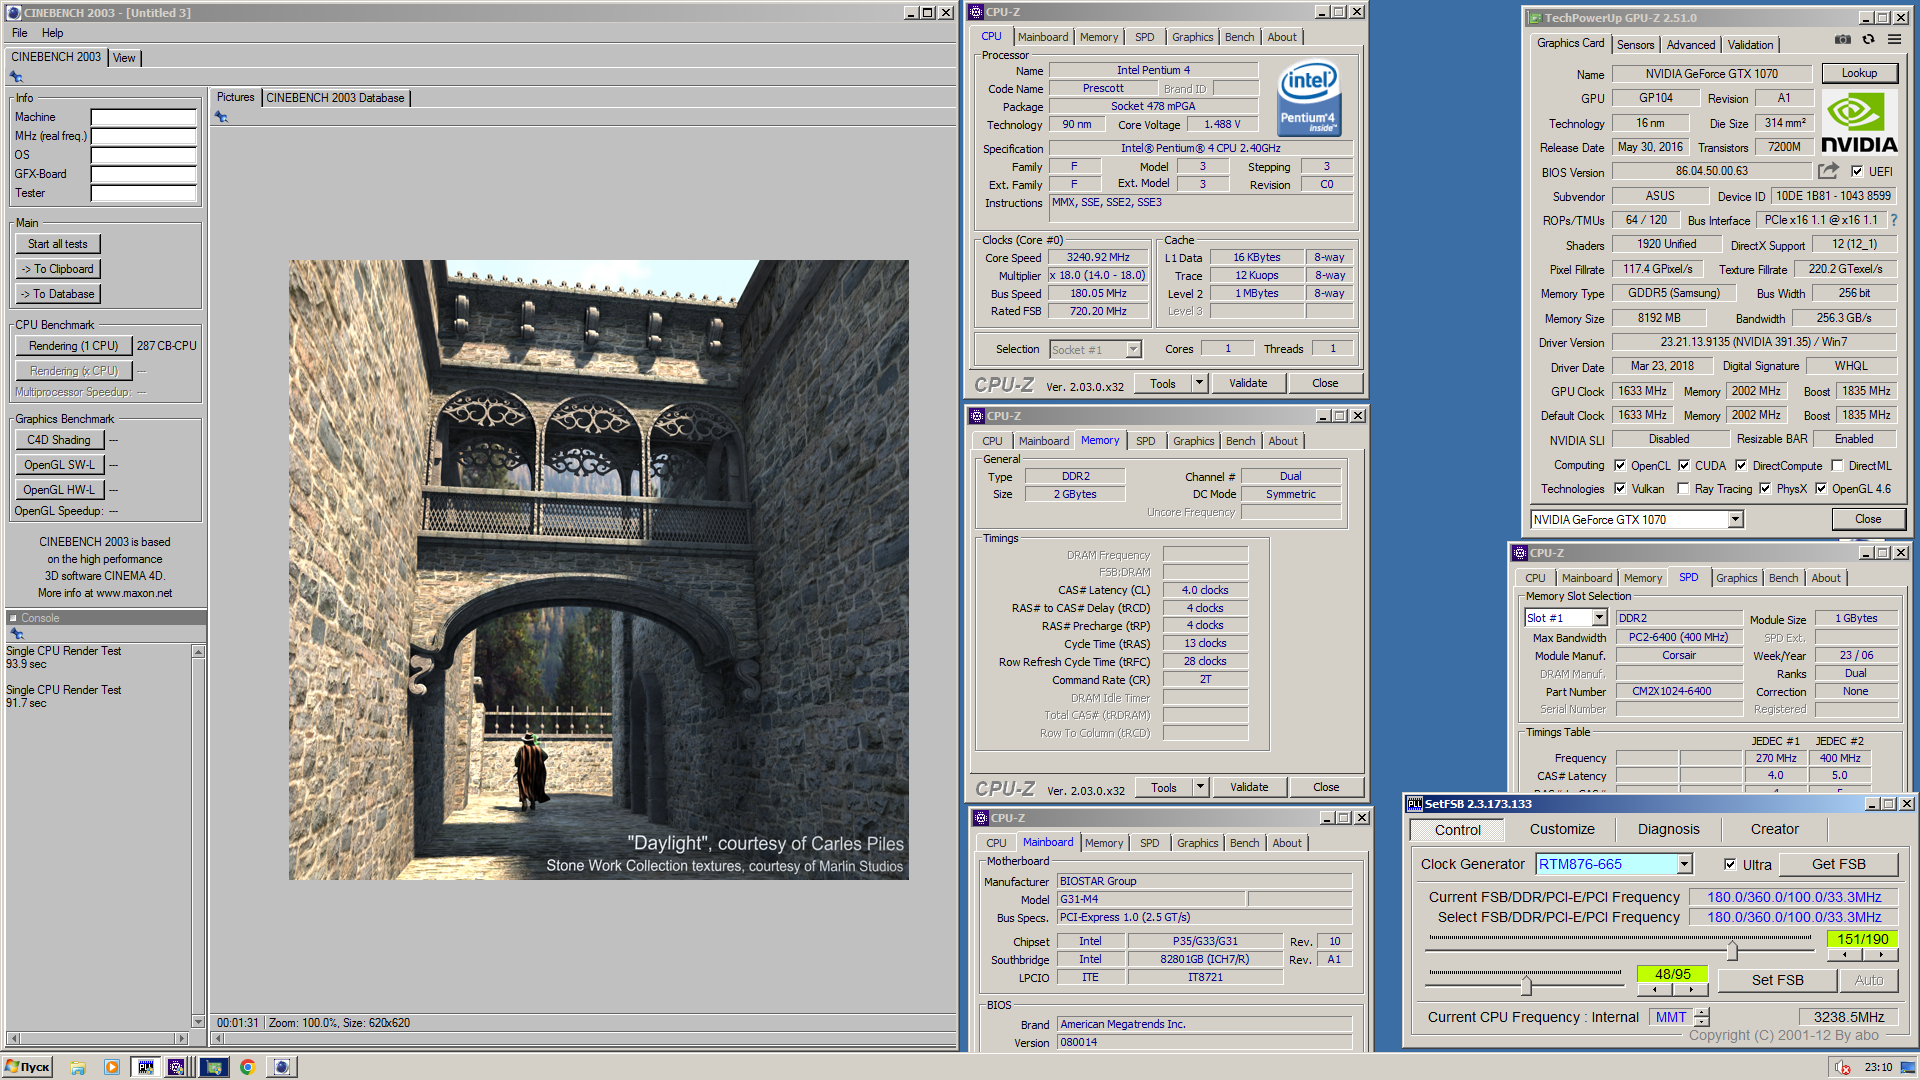1920x1080 pixels.
Task: Click the Lookup button in GPU-Z
Action: 1859,73
